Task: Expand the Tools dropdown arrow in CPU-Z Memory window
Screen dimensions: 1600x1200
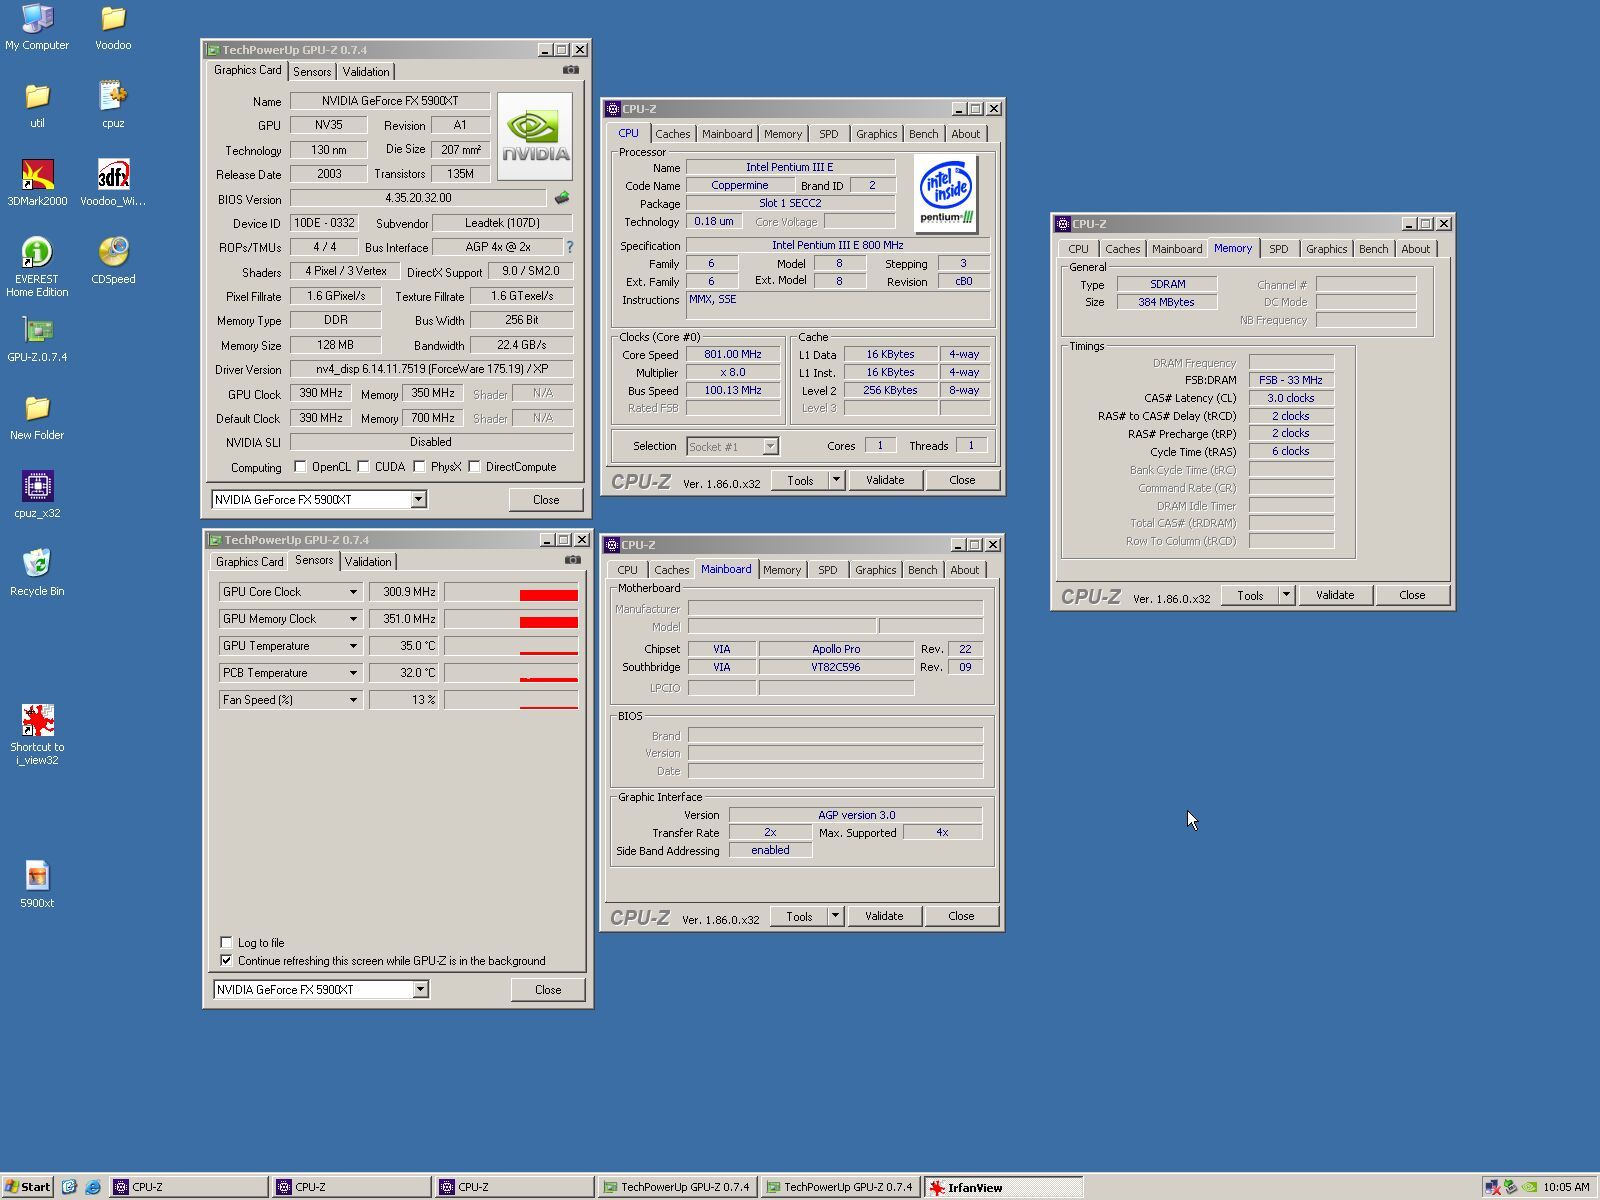Action: click(x=1286, y=595)
